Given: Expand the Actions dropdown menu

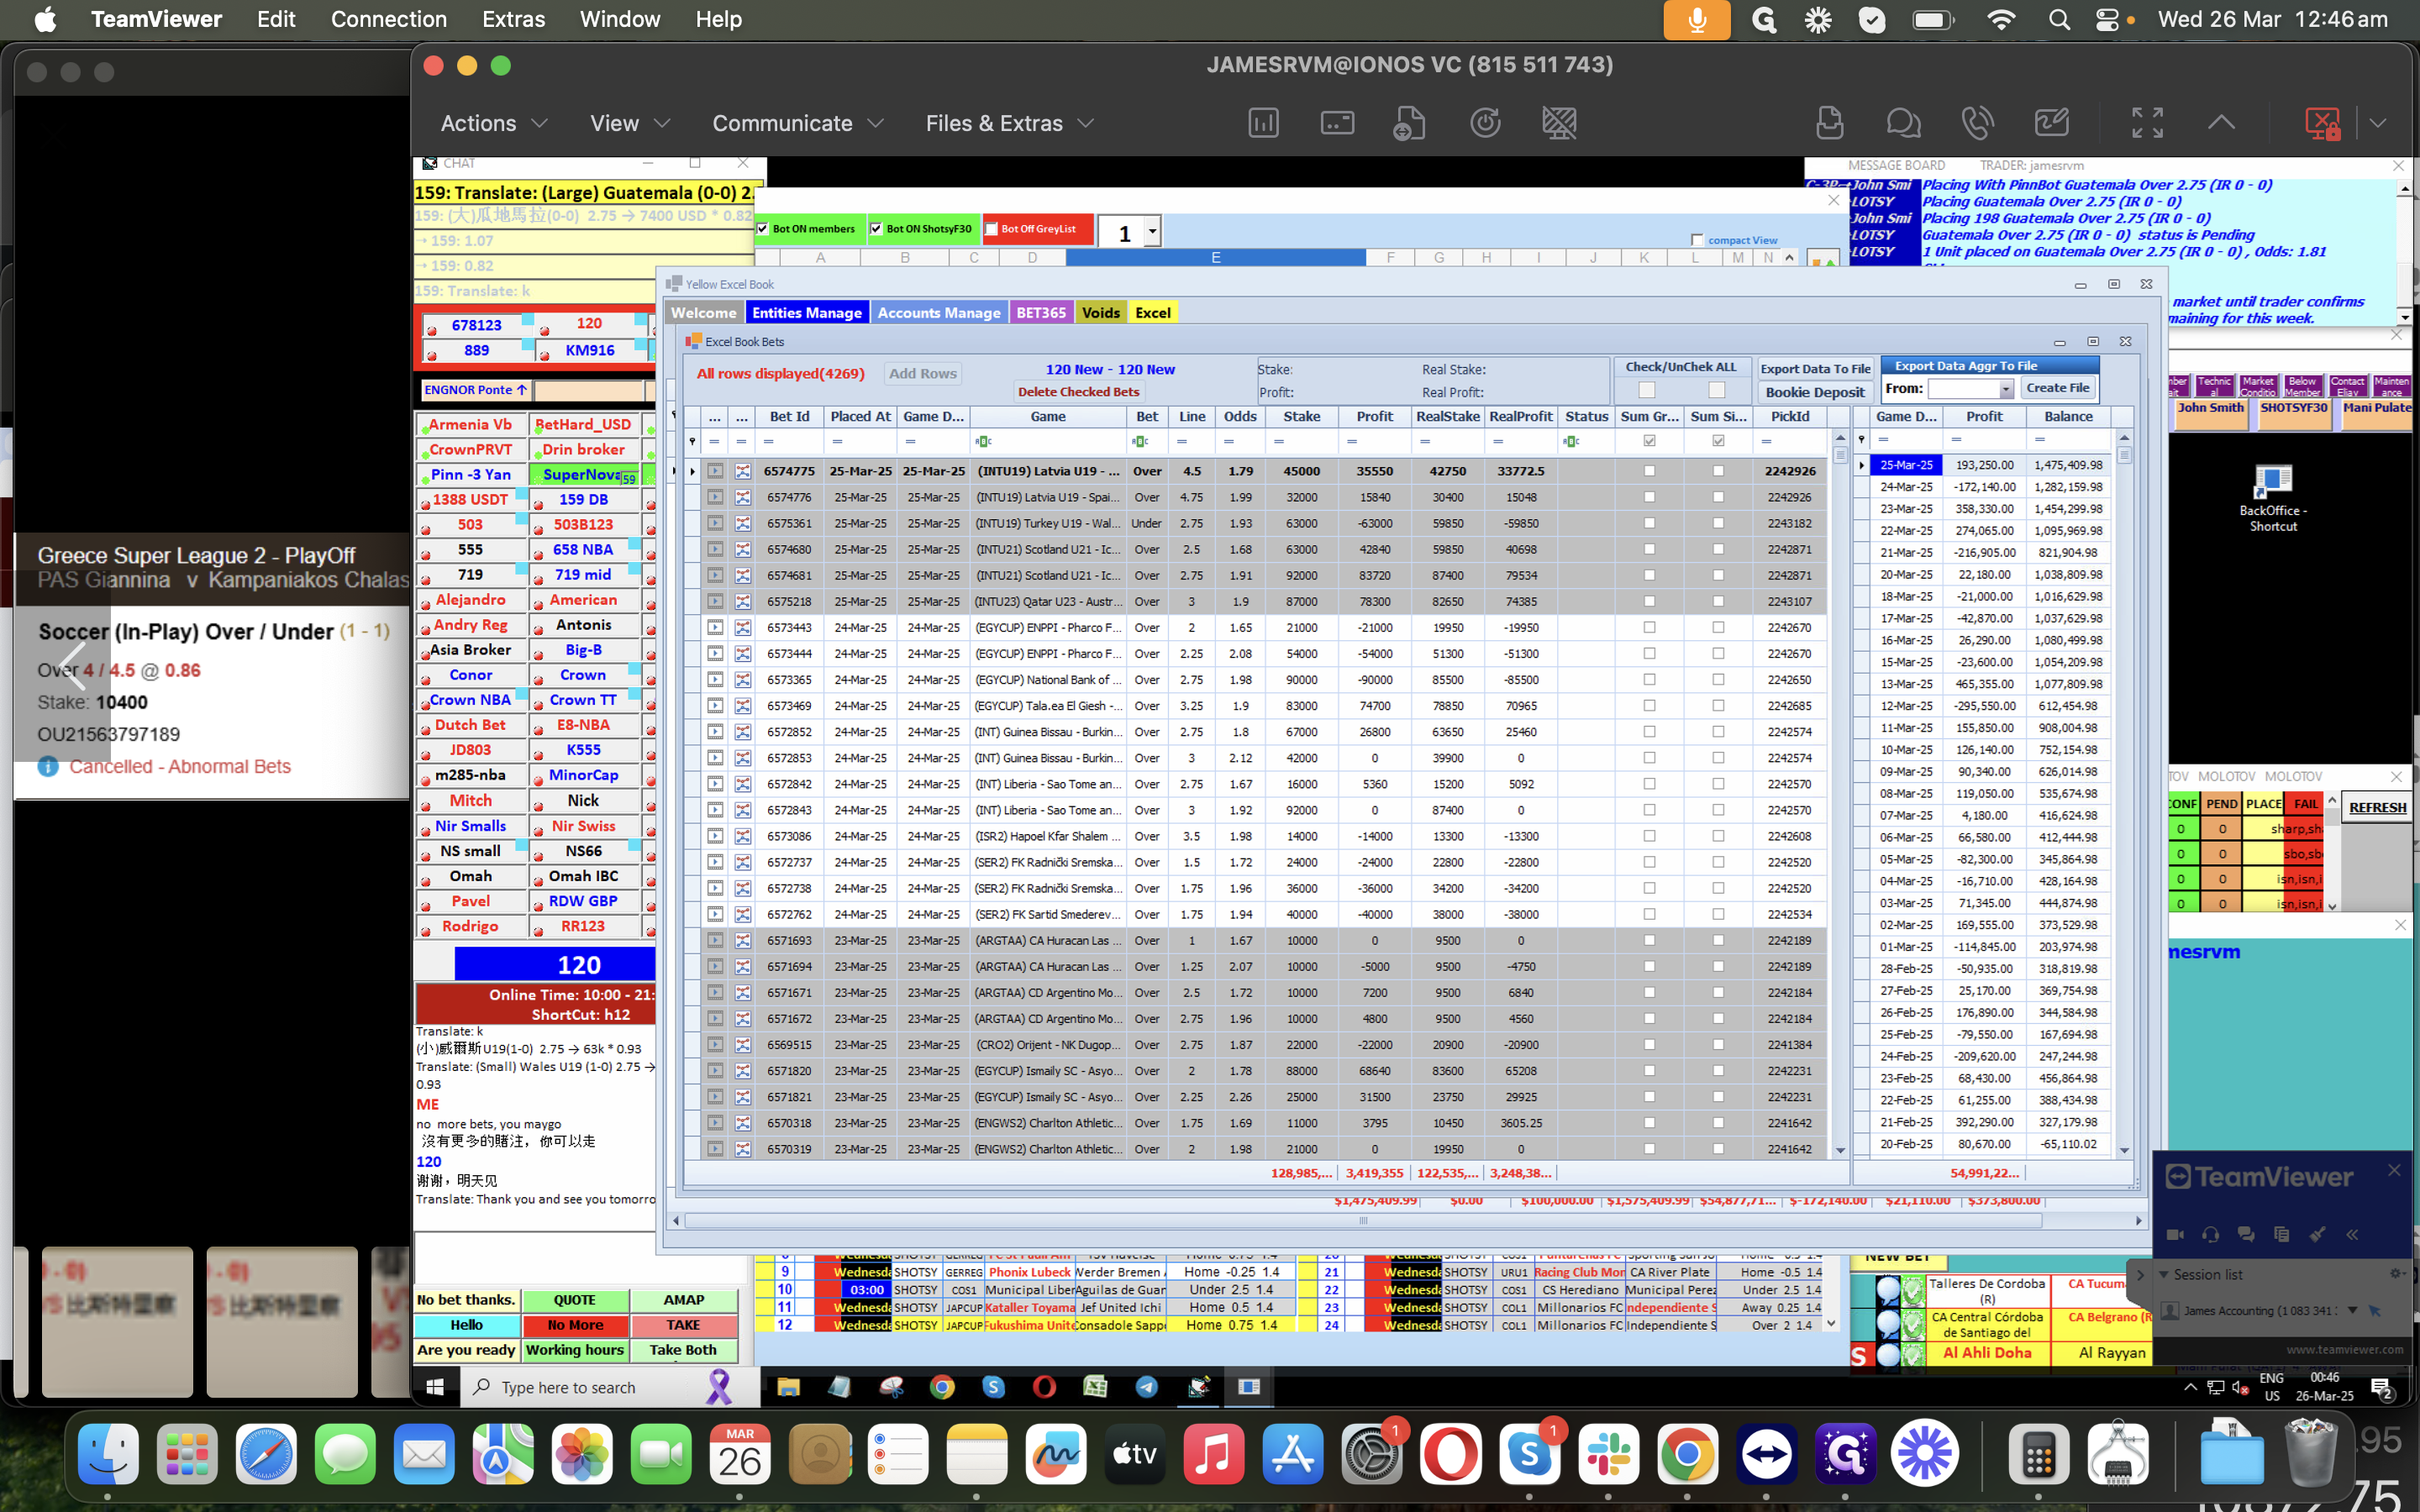Looking at the screenshot, I should tap(494, 123).
